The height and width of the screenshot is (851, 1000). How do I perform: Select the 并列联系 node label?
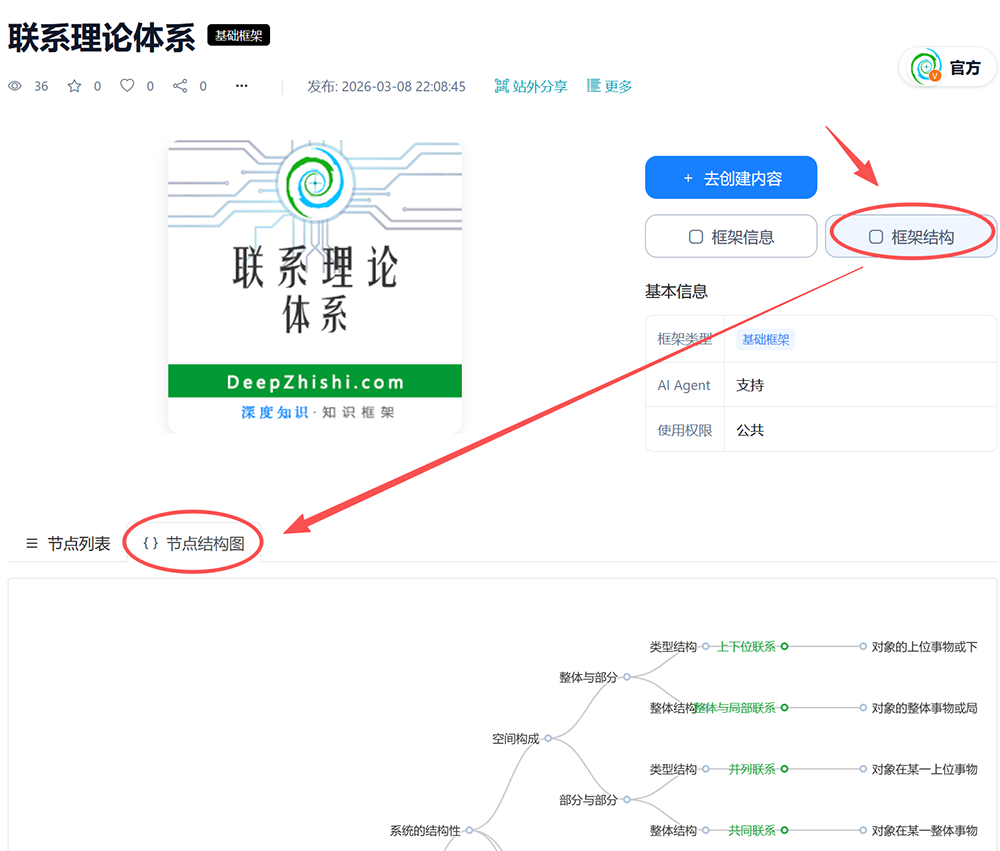coord(752,769)
